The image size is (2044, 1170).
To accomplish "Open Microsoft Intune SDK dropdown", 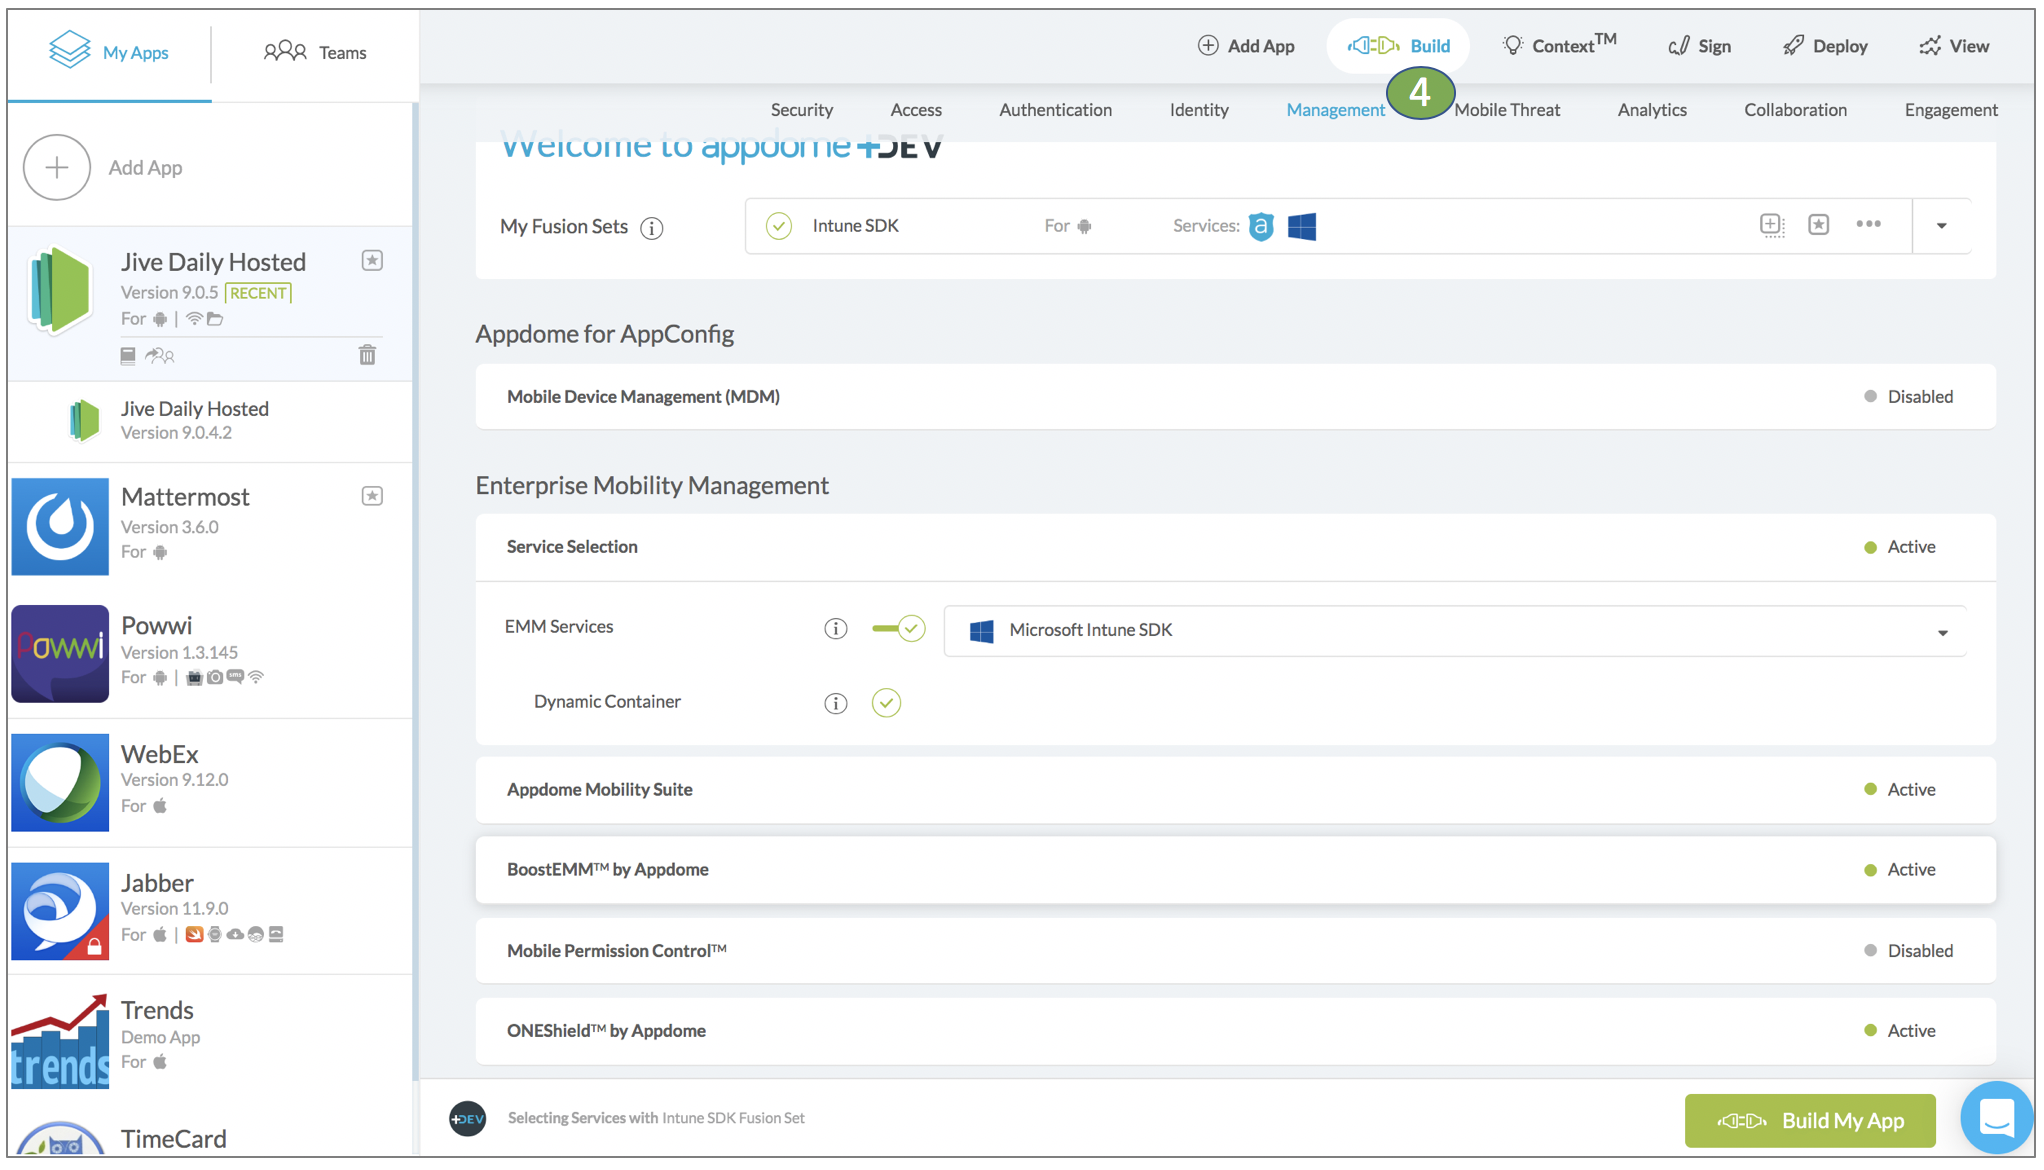I will [x=1455, y=630].
